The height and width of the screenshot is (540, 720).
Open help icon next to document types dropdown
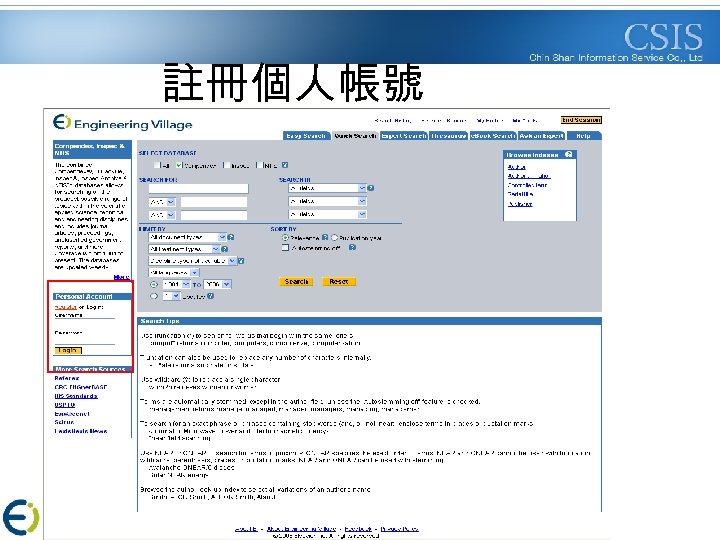click(x=231, y=237)
